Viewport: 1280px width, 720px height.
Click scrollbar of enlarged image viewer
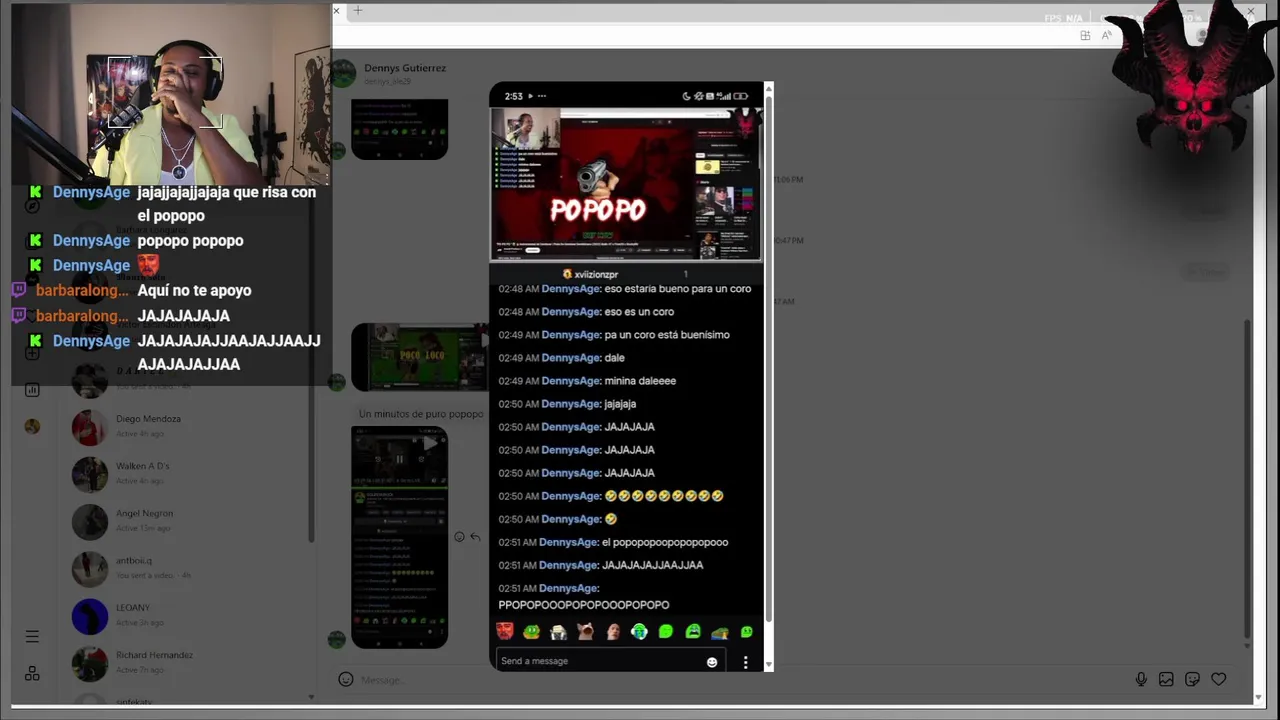tap(768, 360)
